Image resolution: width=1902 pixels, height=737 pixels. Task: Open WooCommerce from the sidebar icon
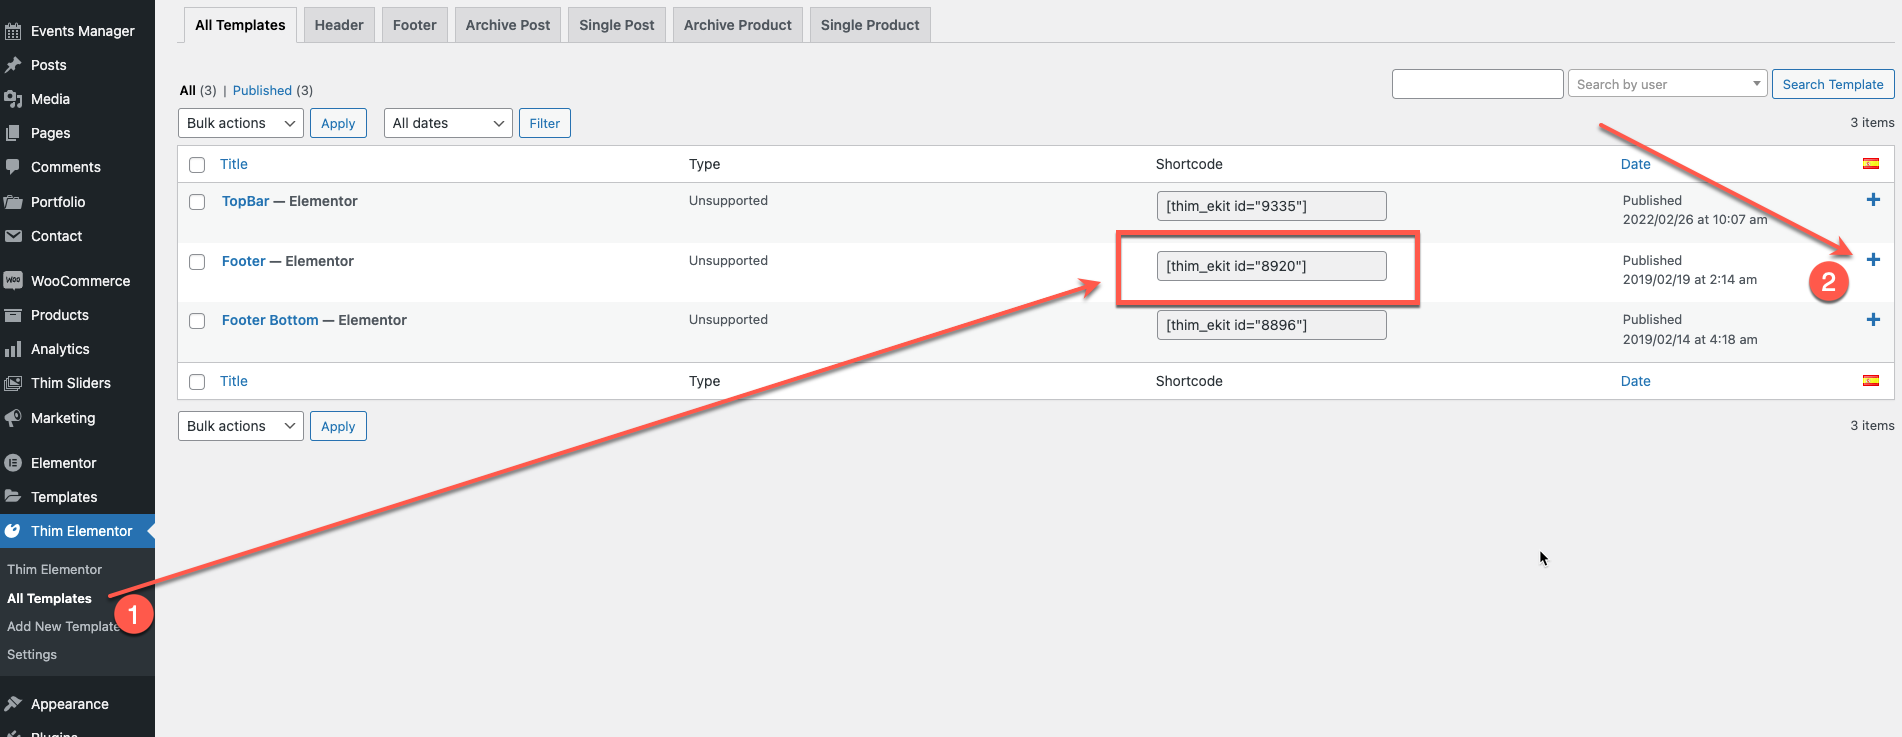pos(13,281)
